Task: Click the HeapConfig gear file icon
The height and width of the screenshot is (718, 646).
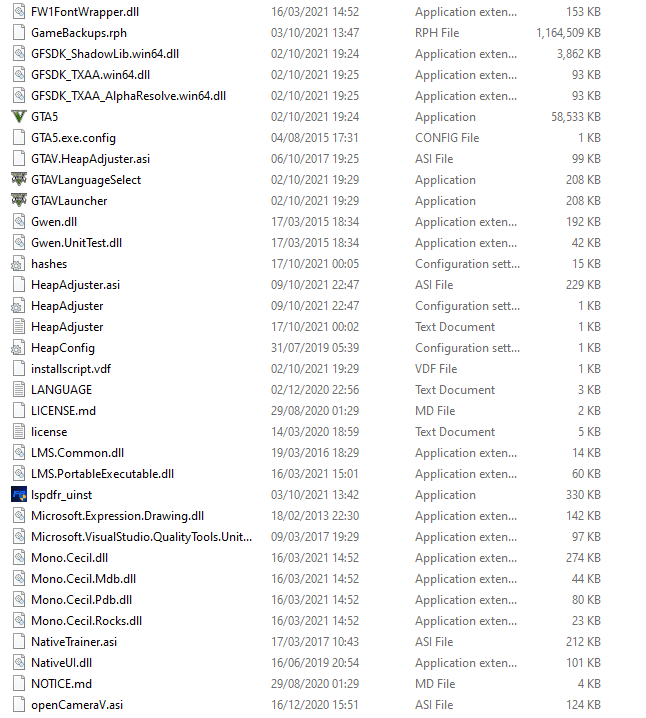Action: pyautogui.click(x=19, y=348)
